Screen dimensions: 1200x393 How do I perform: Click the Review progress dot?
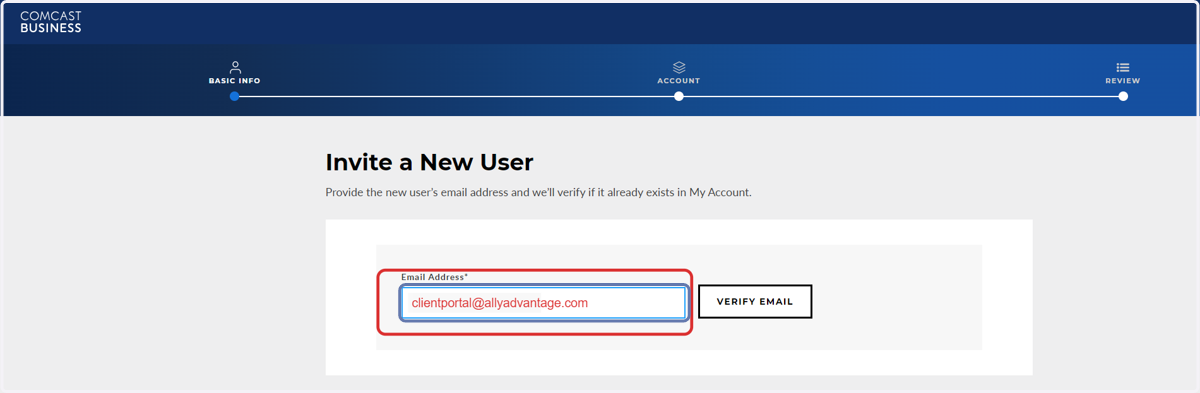click(1123, 96)
